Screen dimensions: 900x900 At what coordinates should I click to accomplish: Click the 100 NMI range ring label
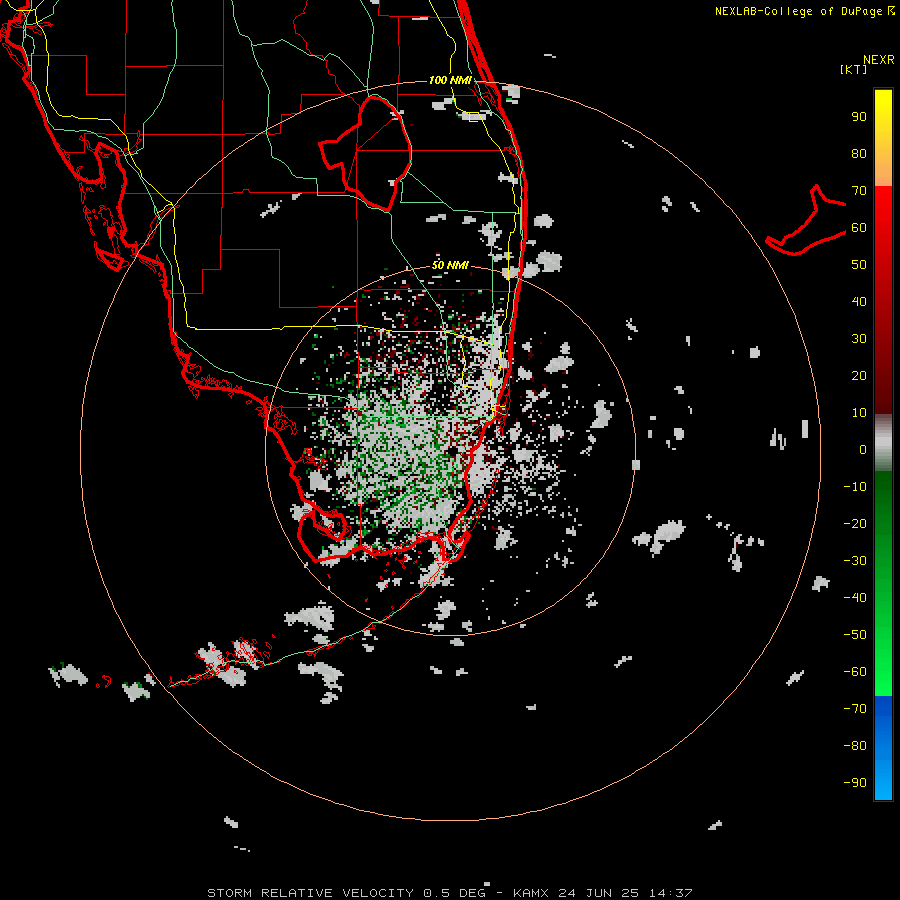coord(450,80)
